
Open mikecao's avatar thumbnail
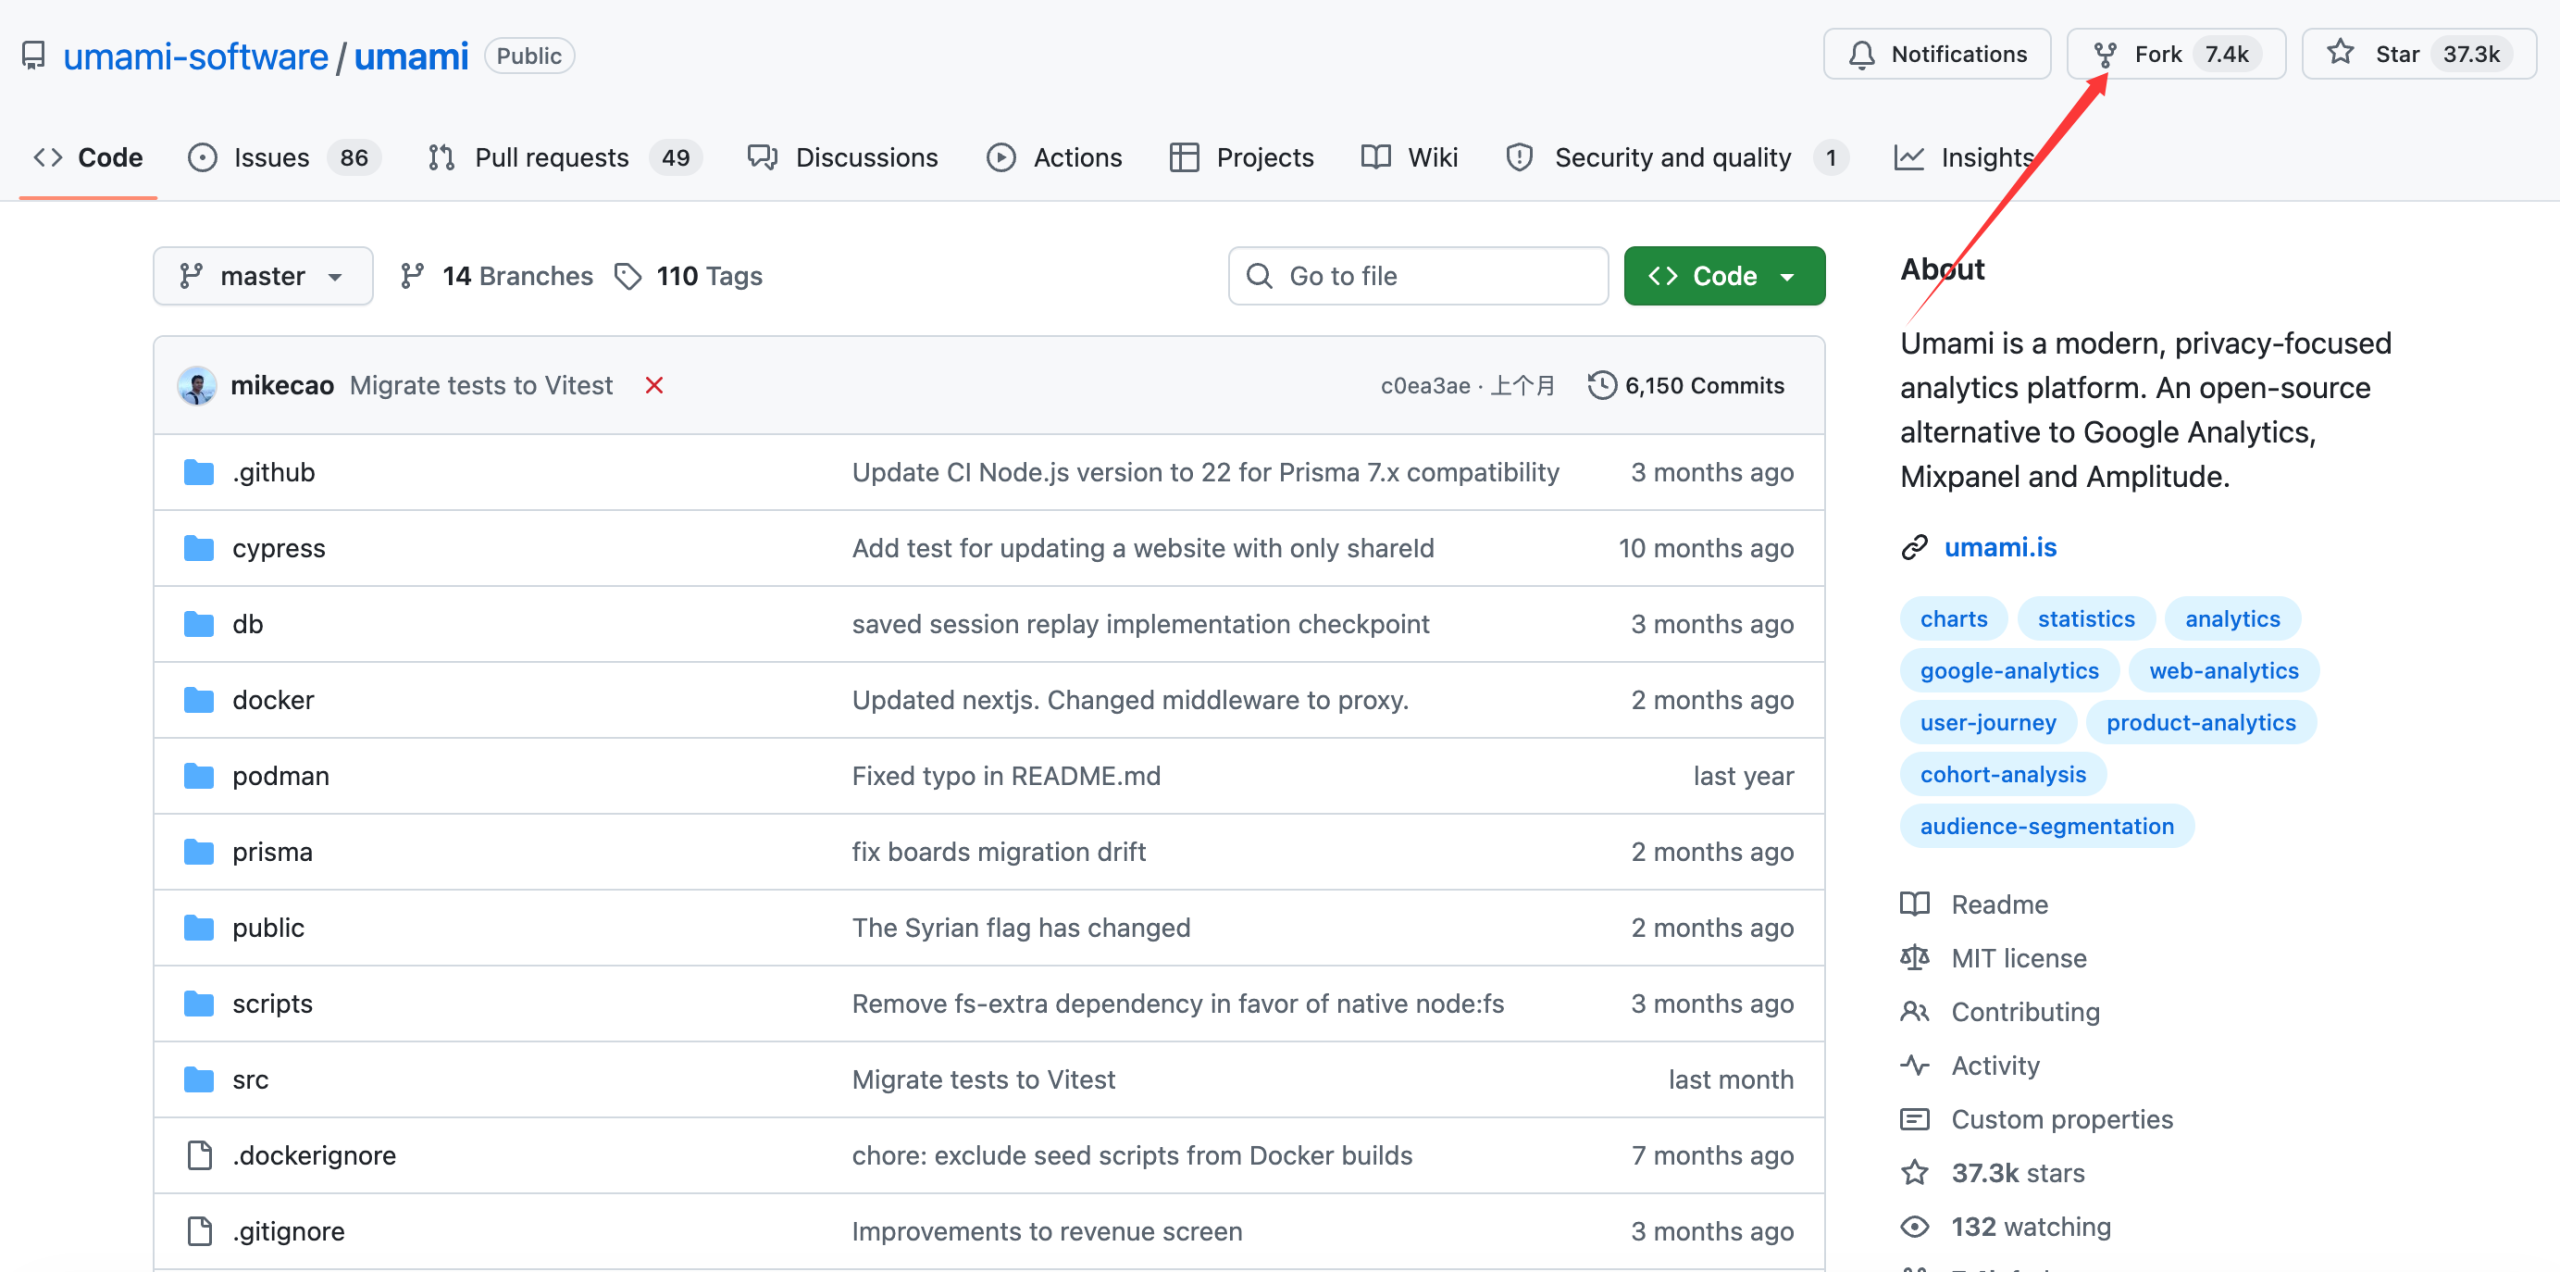point(197,386)
